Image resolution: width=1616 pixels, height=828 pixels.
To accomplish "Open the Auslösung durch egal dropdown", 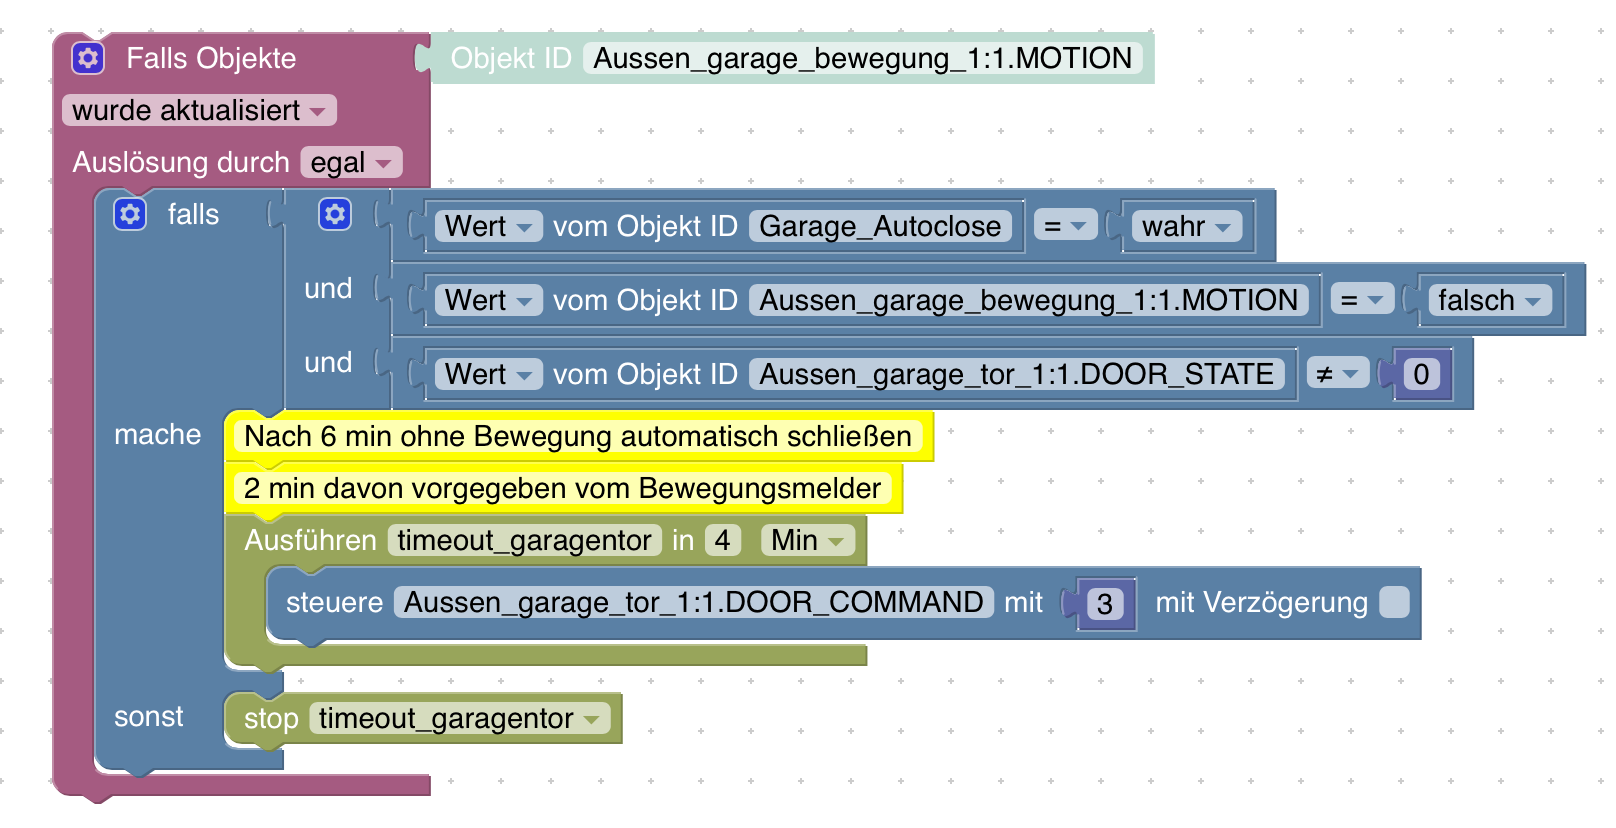I will tap(351, 162).
